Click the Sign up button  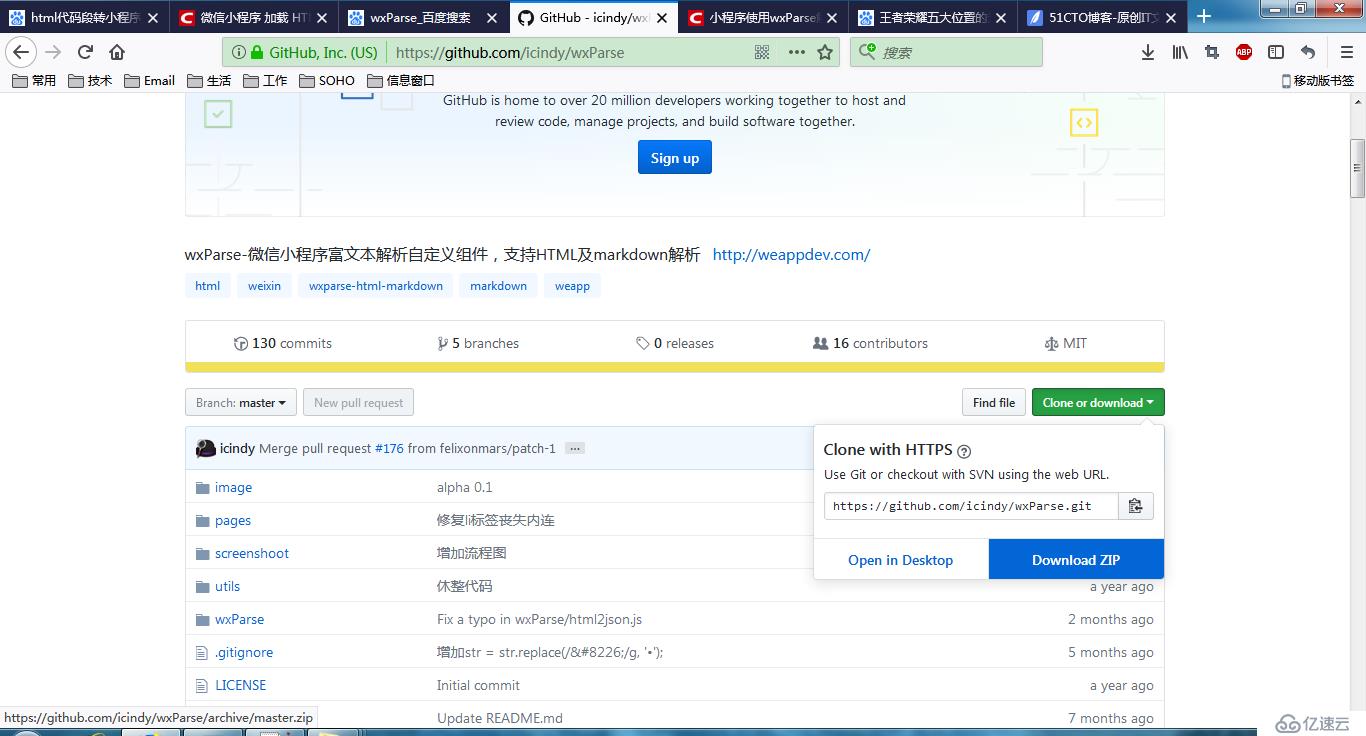(x=675, y=158)
